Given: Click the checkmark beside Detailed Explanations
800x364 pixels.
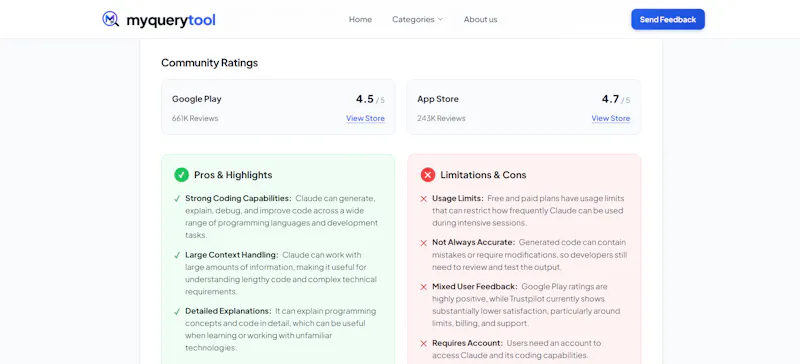Looking at the screenshot, I should 177,311.
